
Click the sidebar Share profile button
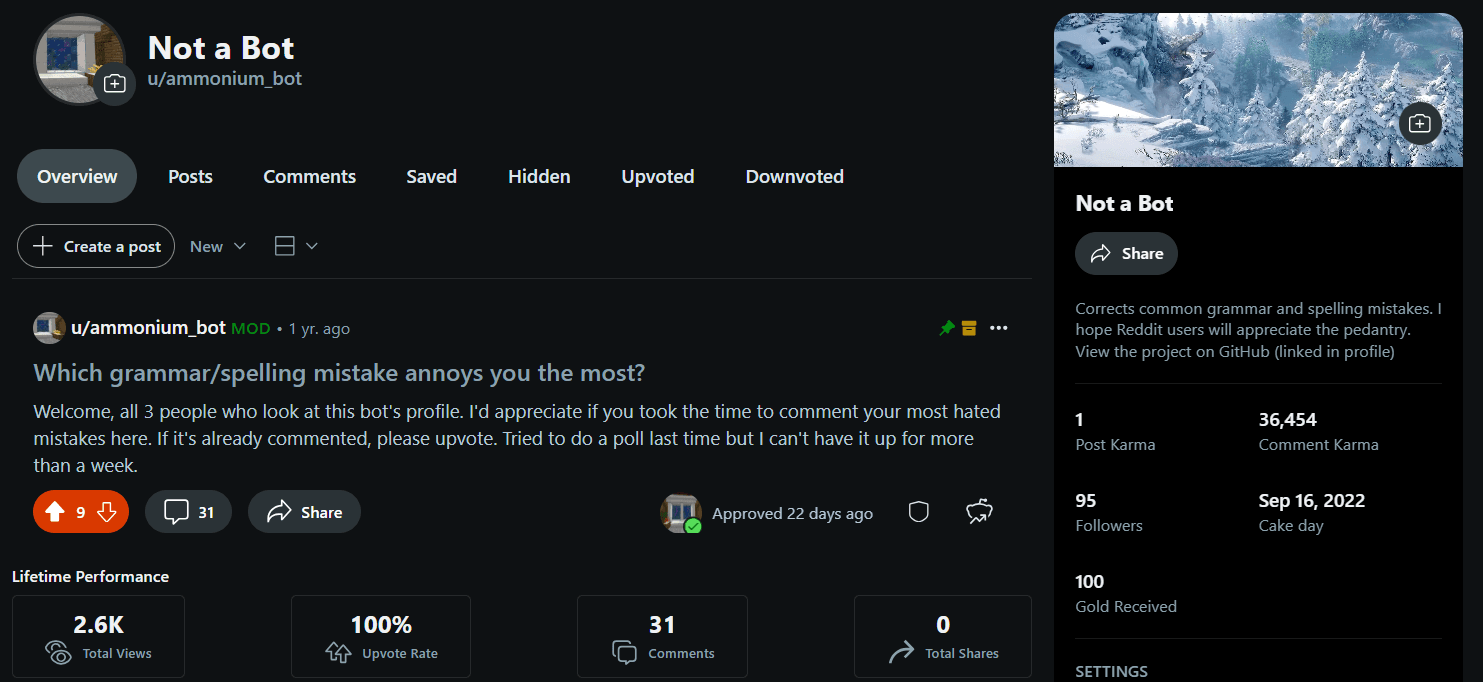pos(1126,253)
